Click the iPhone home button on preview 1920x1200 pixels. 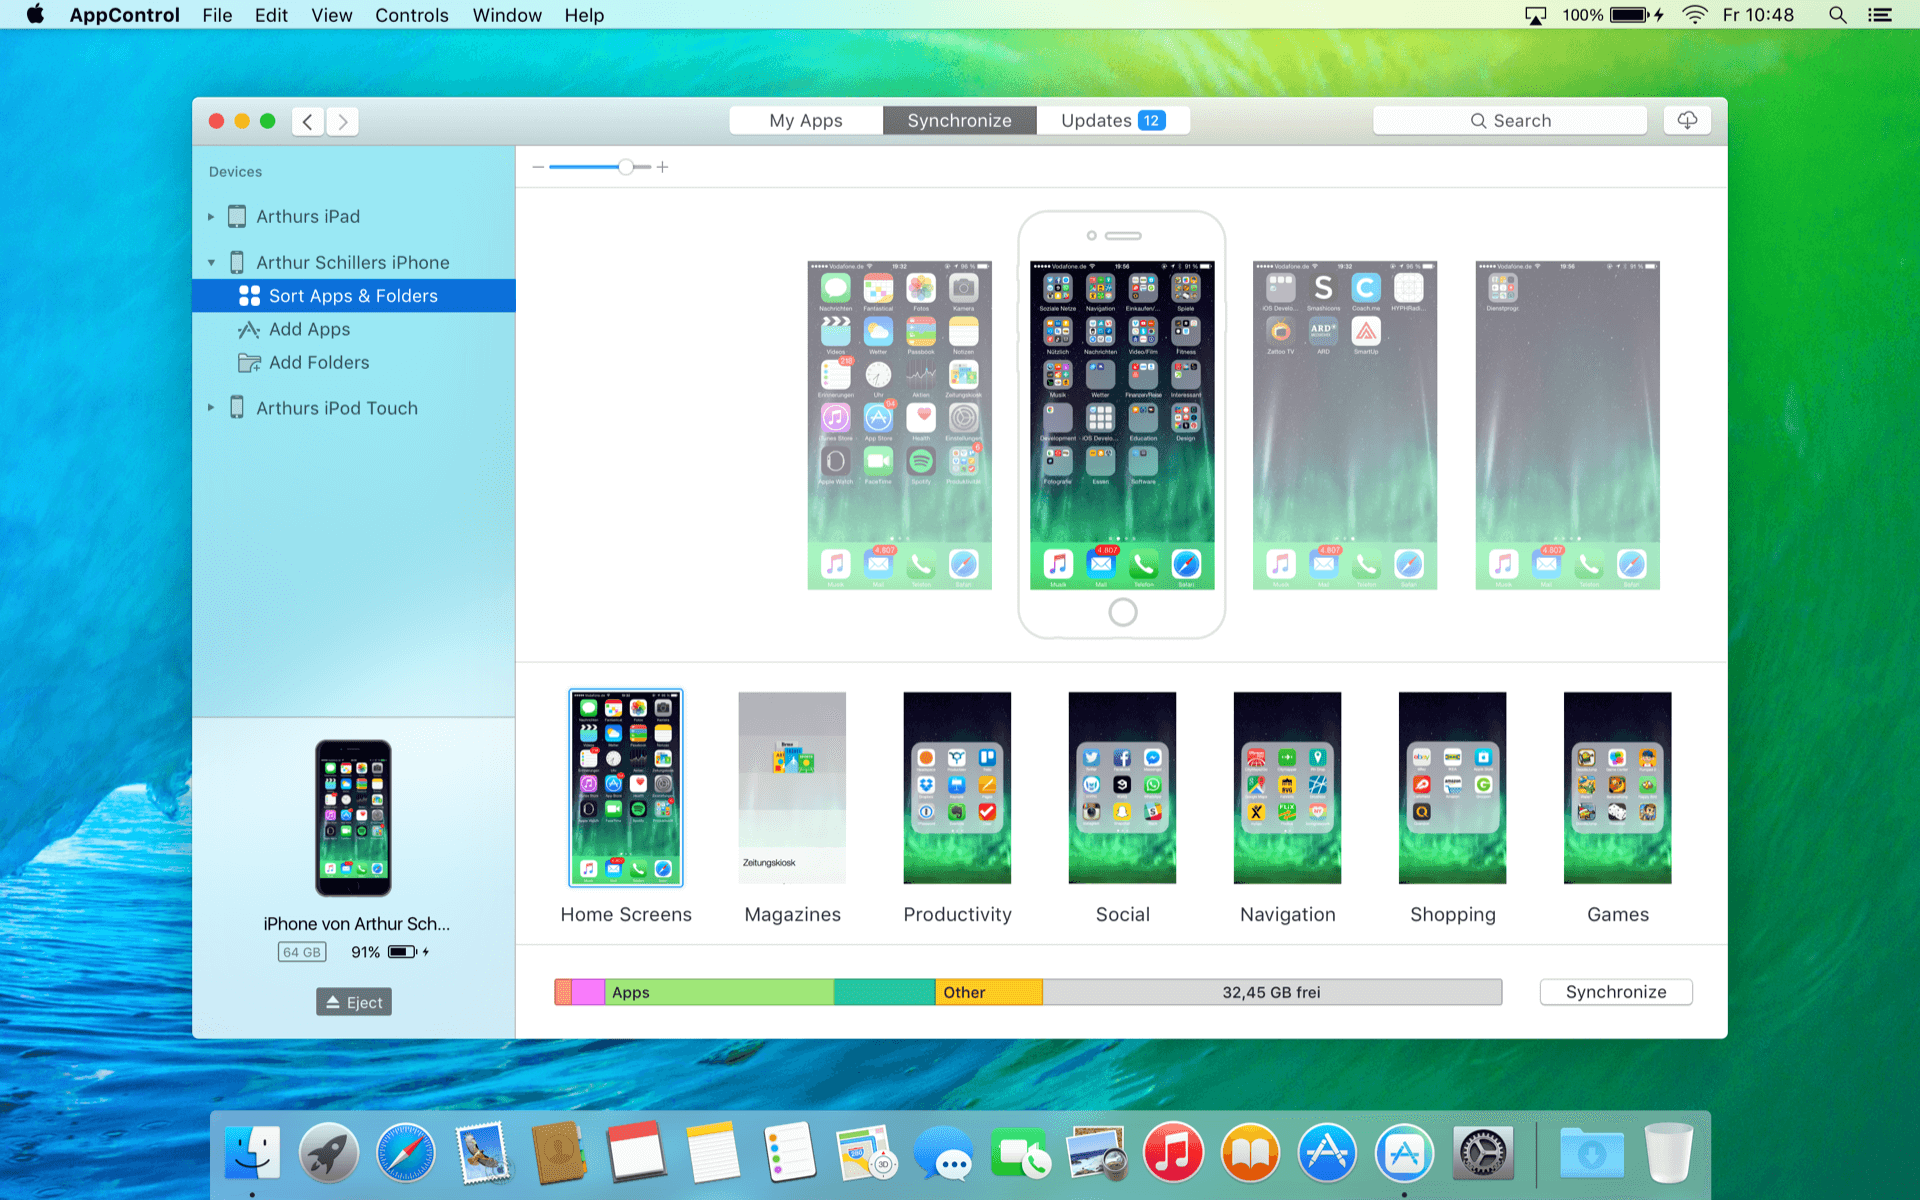coord(1122,612)
